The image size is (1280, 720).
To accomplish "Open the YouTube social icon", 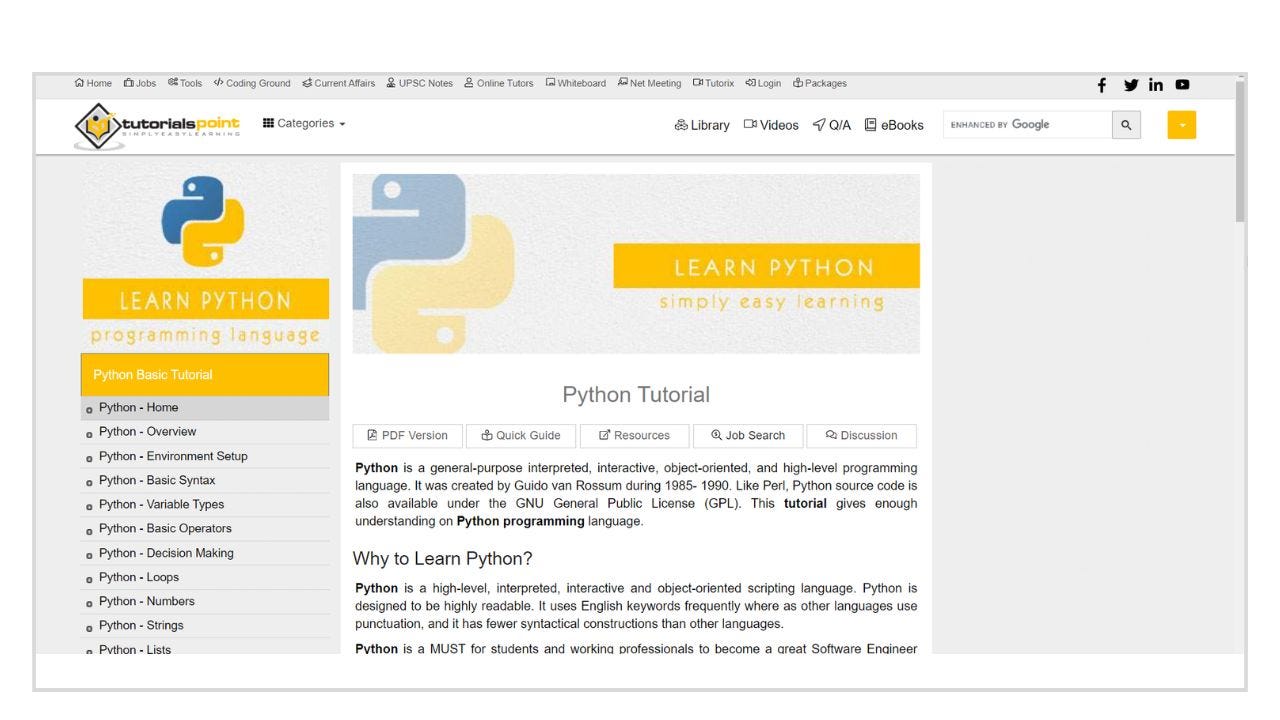I will pos(1183,85).
